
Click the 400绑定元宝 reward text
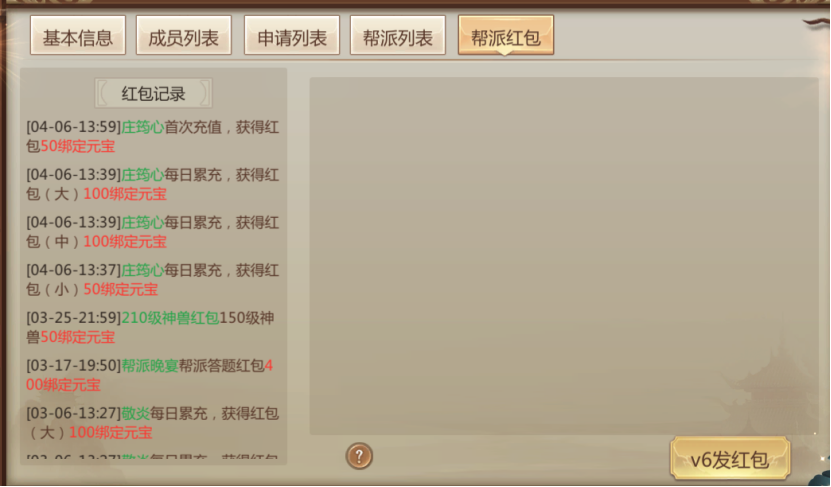click(149, 375)
